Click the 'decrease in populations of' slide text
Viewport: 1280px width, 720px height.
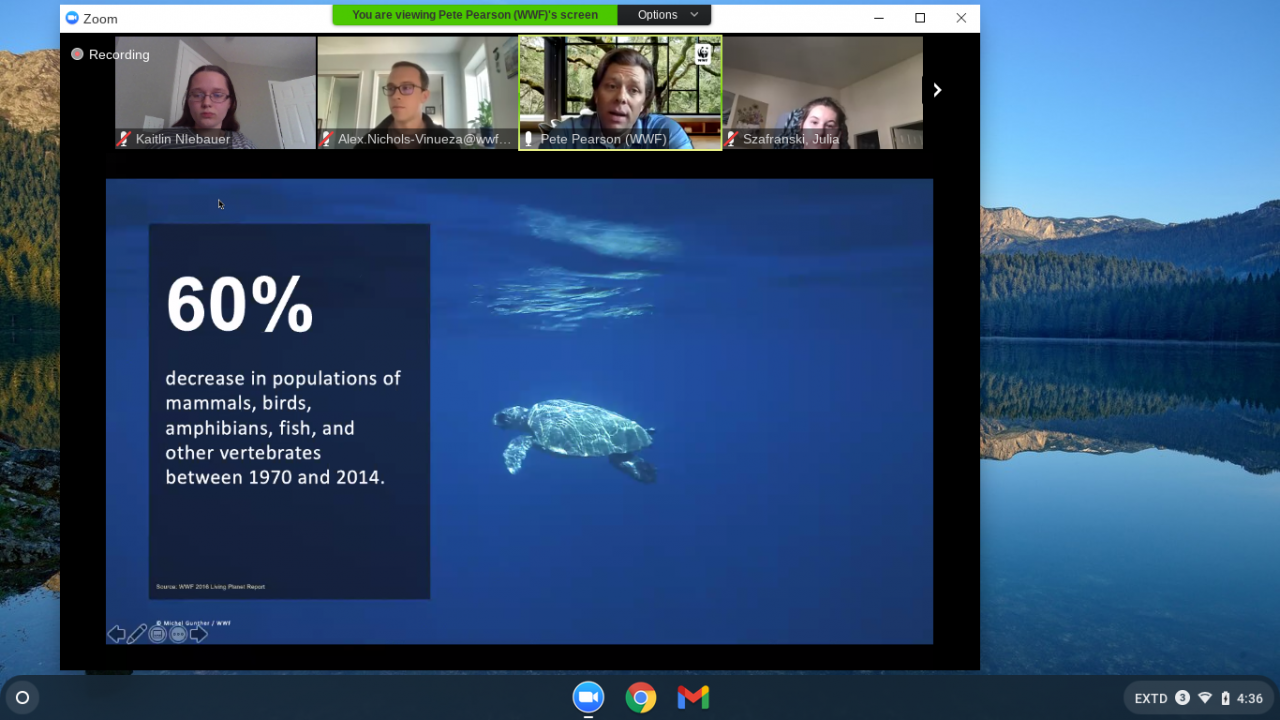pos(283,379)
